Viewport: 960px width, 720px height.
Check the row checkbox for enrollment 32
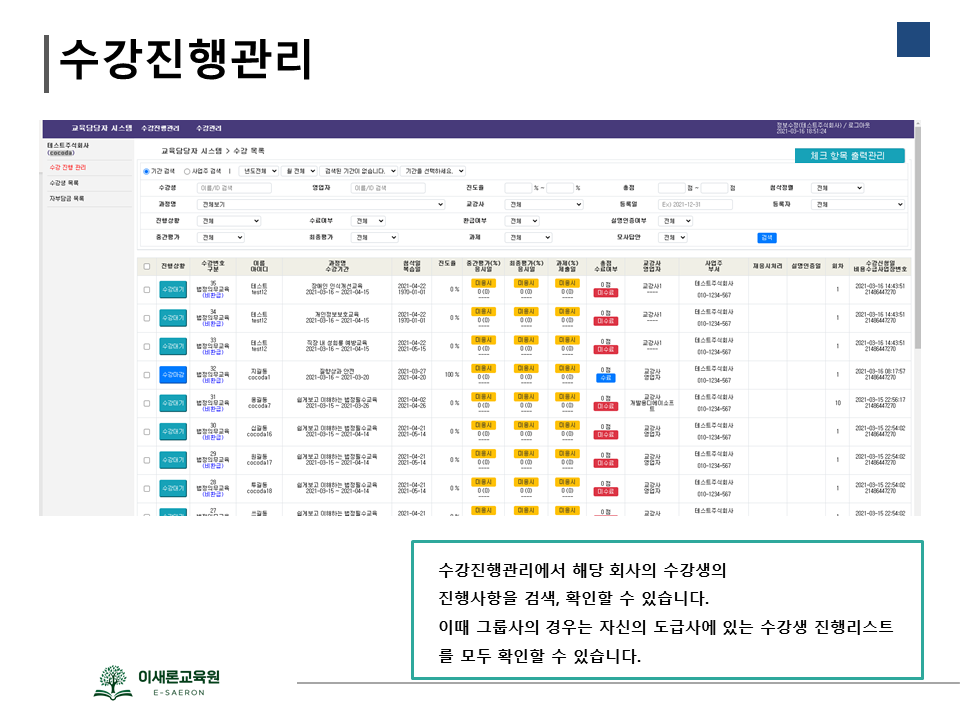click(x=146, y=375)
